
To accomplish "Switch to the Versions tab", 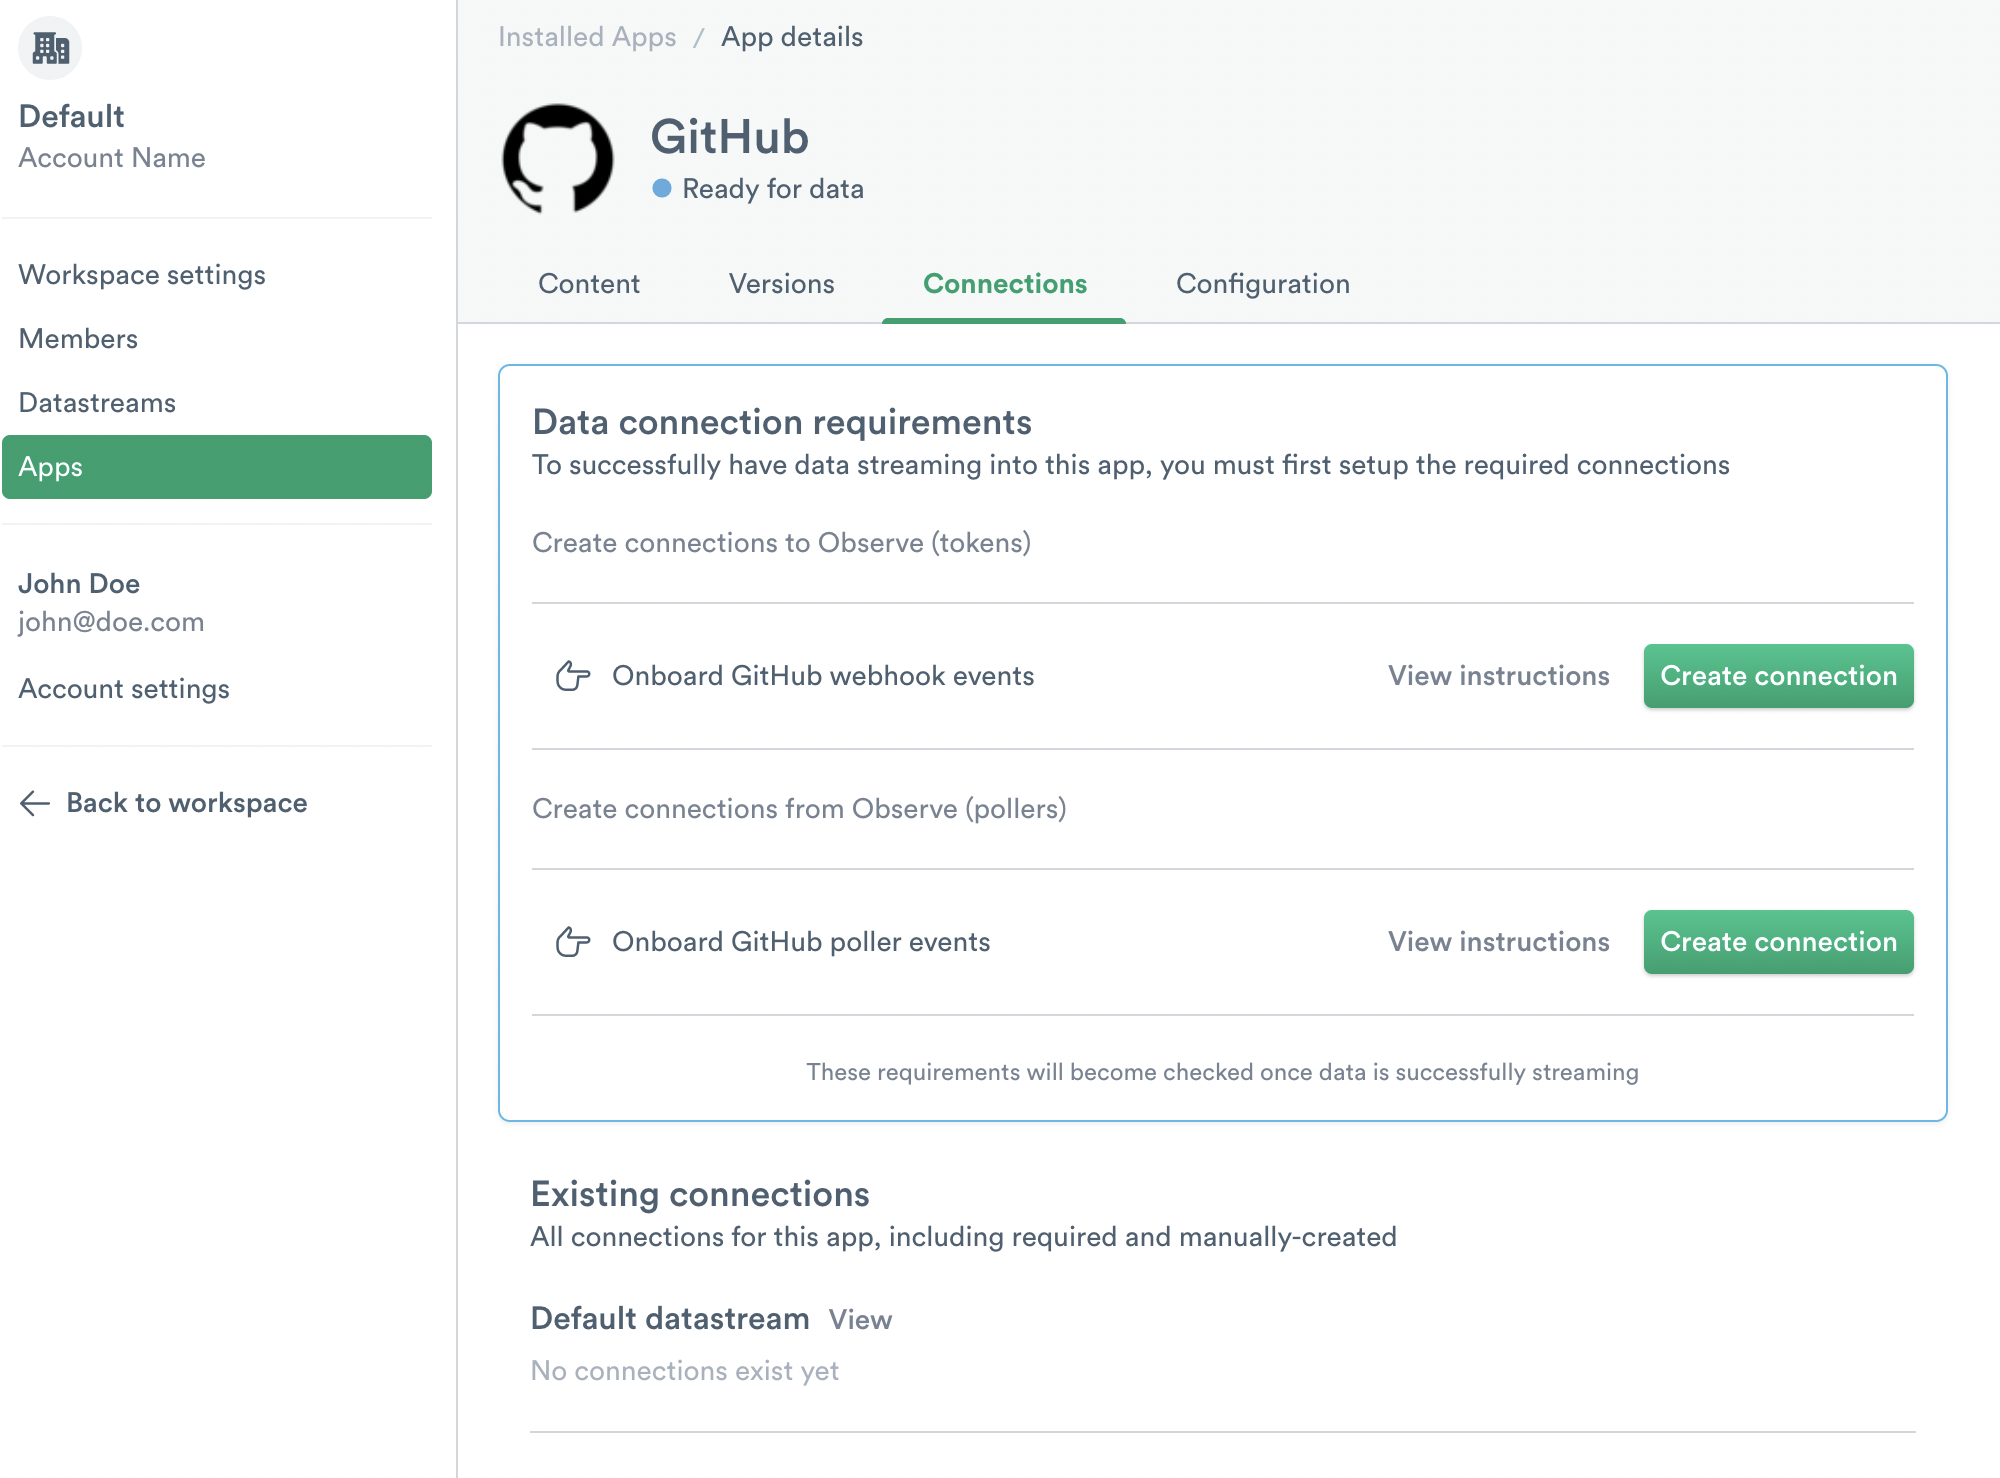I will (x=781, y=284).
